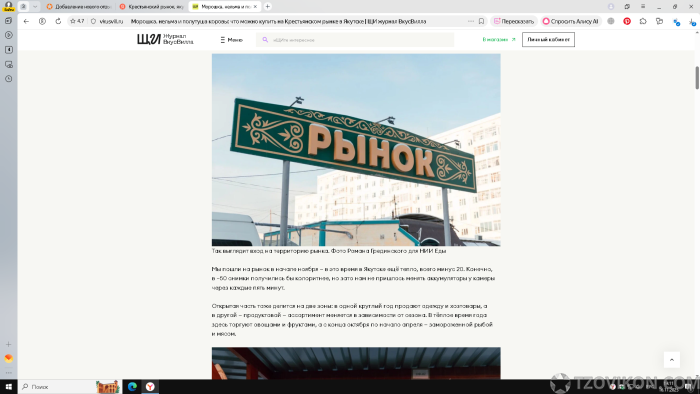Click the purple search magnifier icon
The width and height of the screenshot is (700, 394).
(x=265, y=40)
